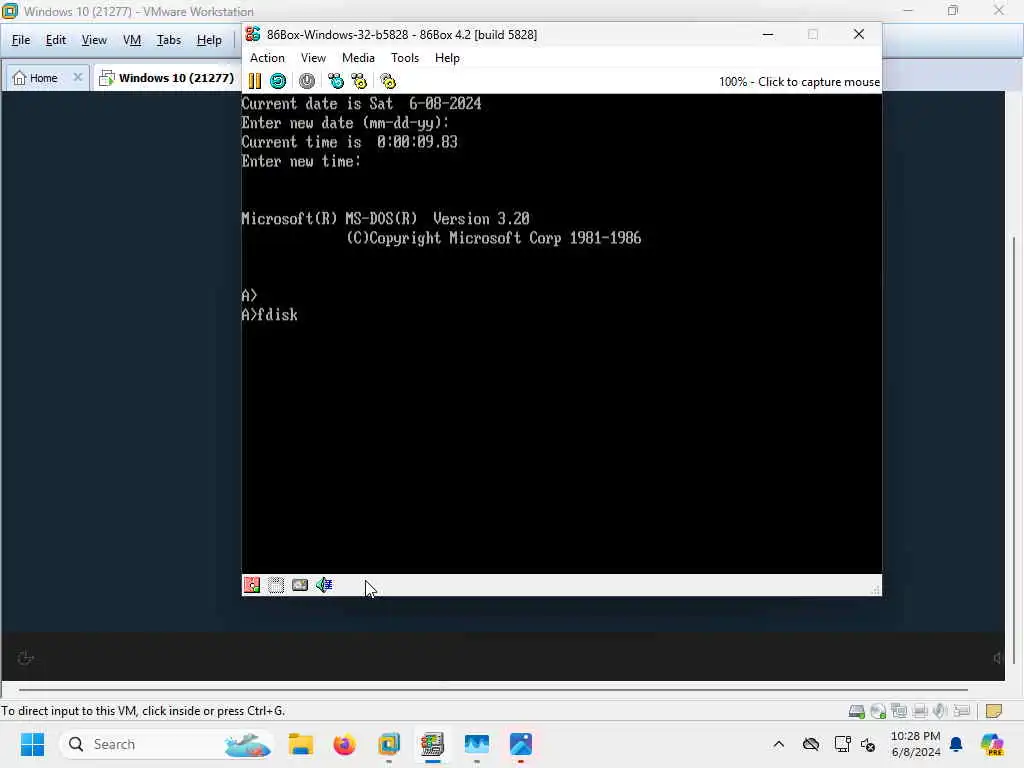Show hidden system tray icons
1024x768 pixels.
(x=778, y=744)
